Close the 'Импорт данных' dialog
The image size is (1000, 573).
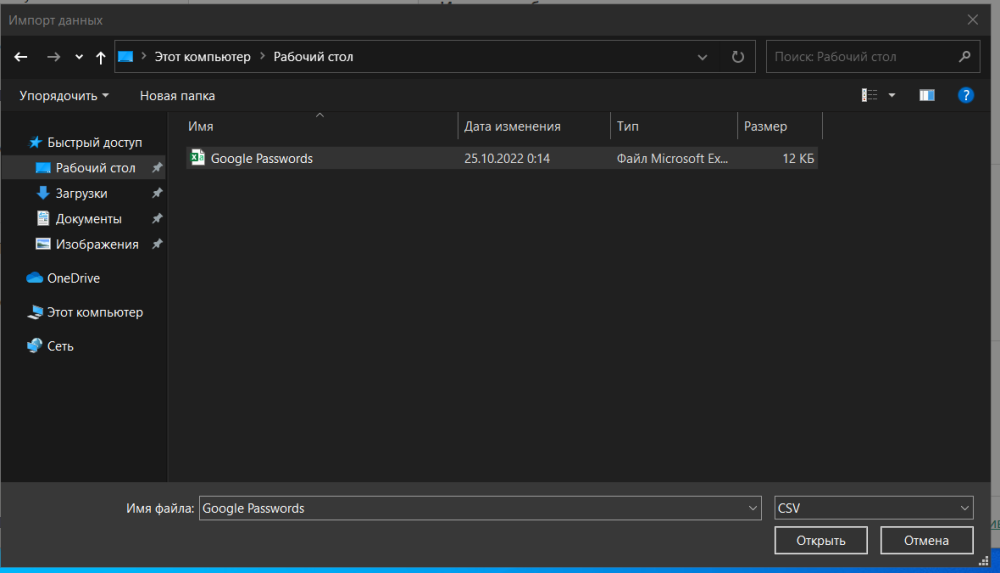click(x=973, y=20)
